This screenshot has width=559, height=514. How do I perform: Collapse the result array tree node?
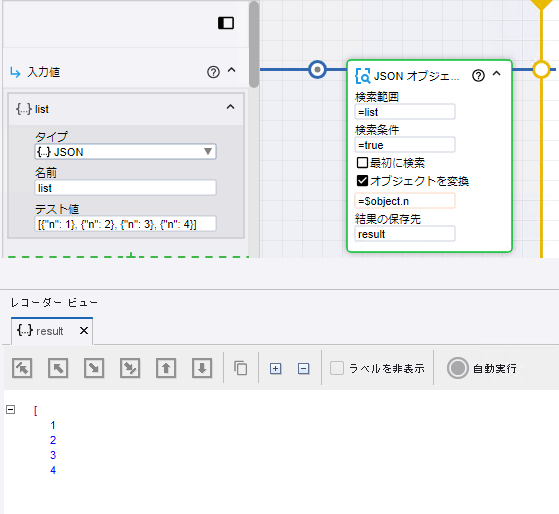click(x=11, y=410)
